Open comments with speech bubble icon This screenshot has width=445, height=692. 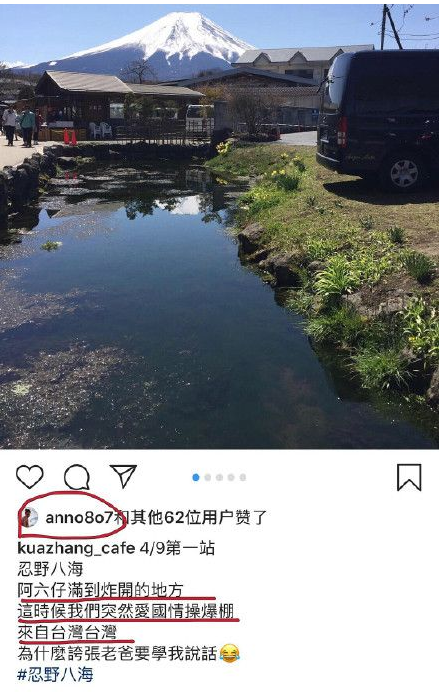pyautogui.click(x=77, y=477)
